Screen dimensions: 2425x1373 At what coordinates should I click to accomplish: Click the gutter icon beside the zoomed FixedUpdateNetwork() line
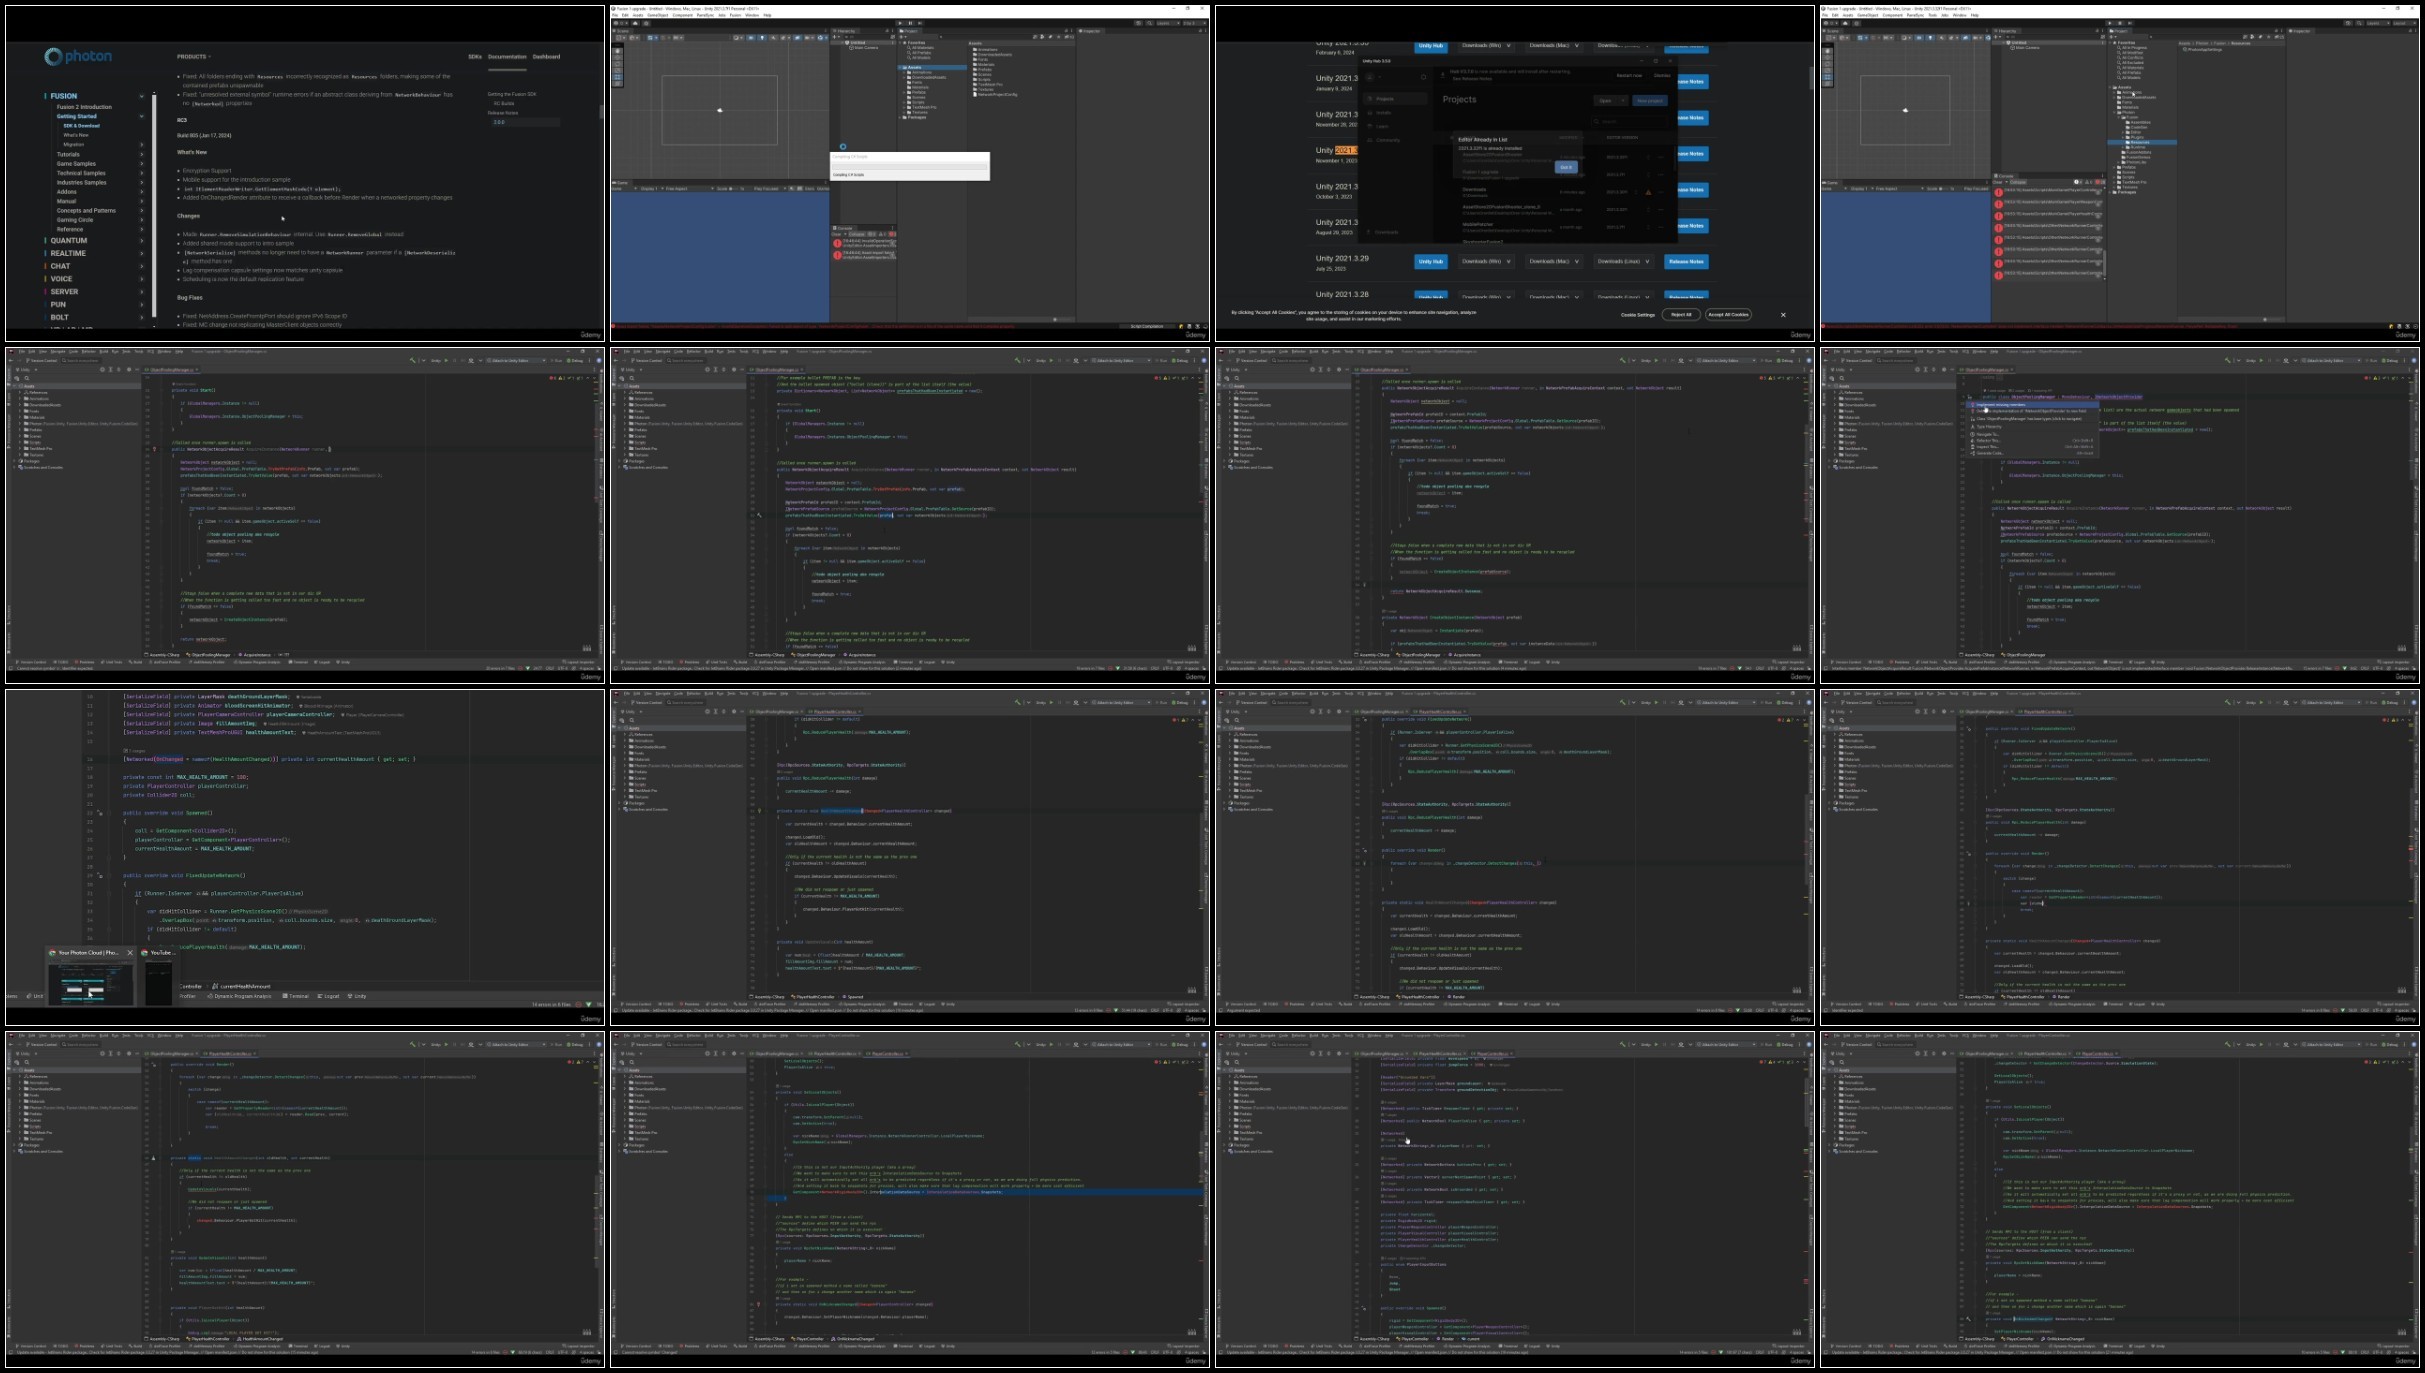(100, 875)
